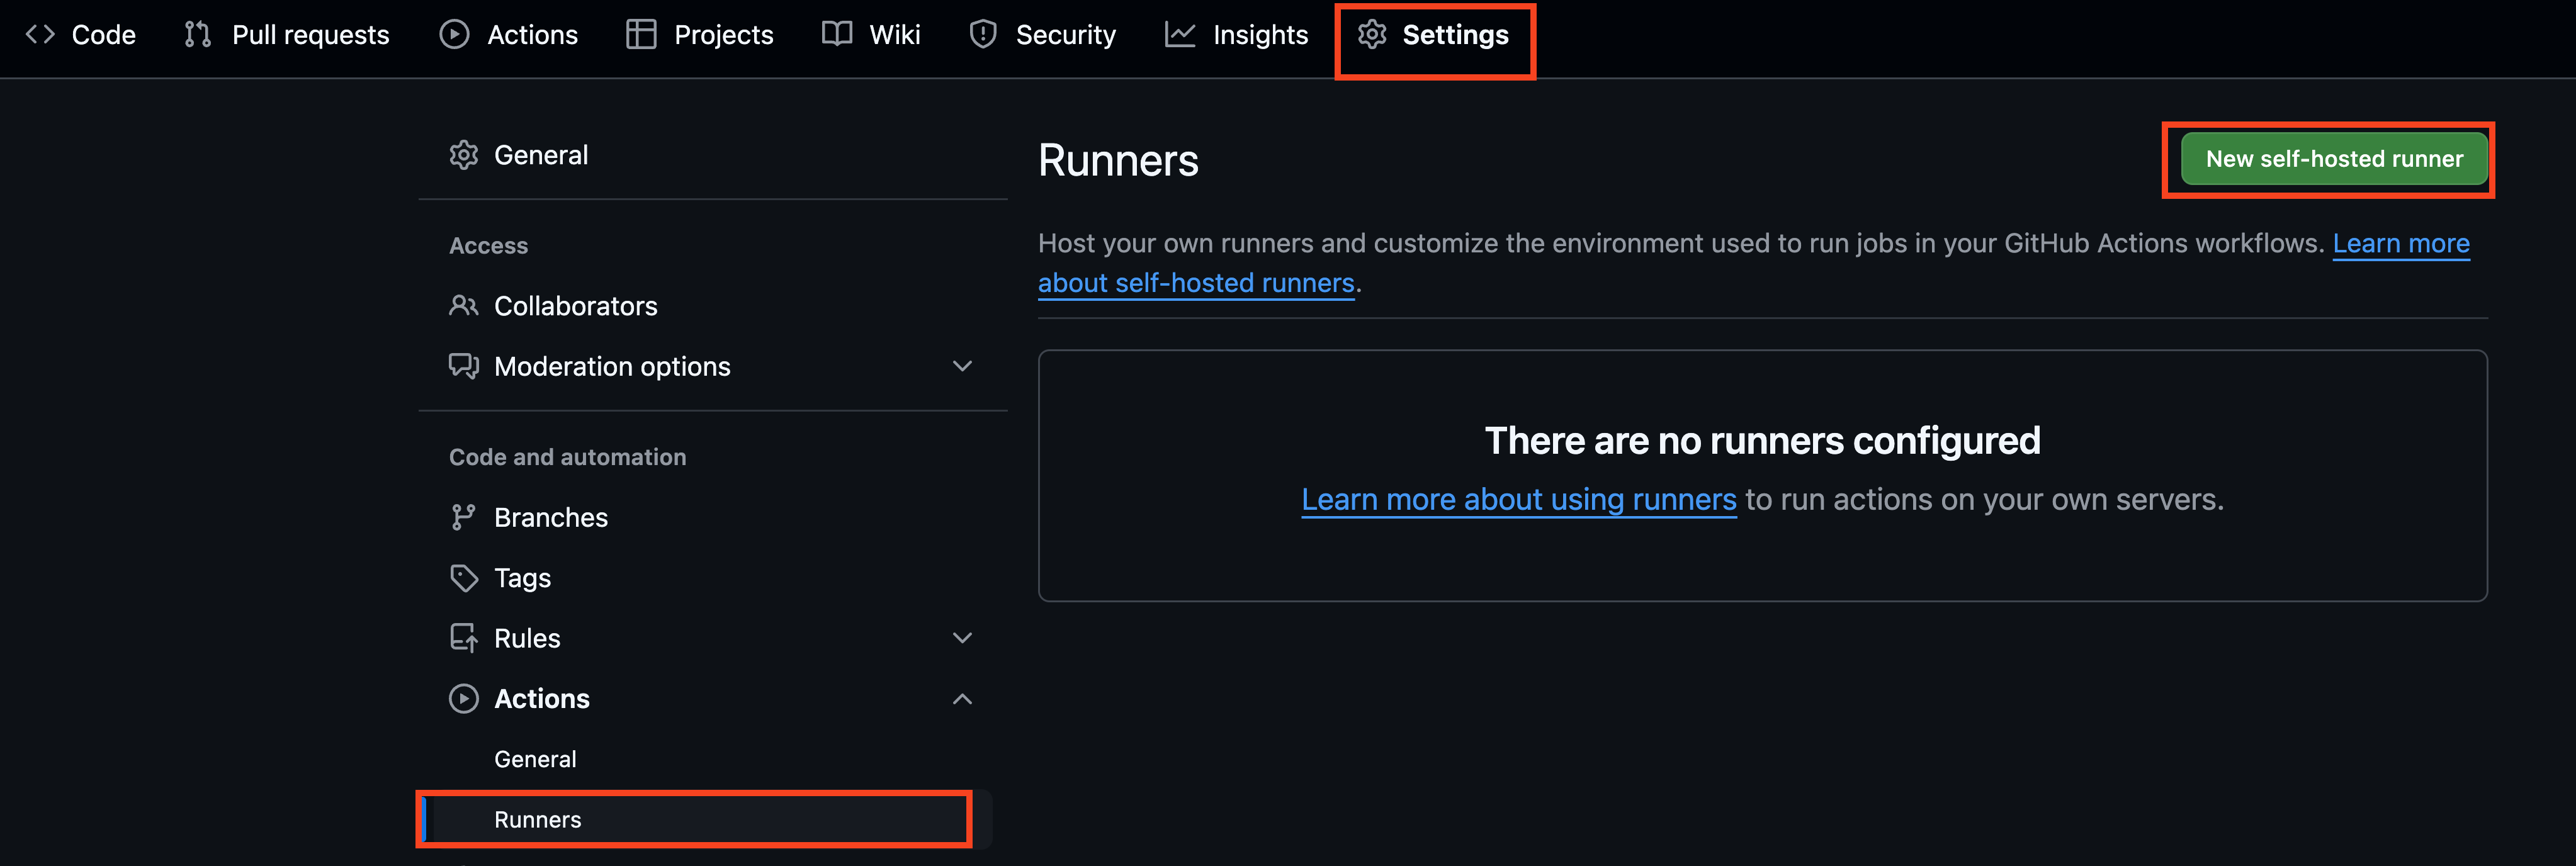Follow Learn more about using runners link
This screenshot has width=2576, height=866.
[1518, 499]
